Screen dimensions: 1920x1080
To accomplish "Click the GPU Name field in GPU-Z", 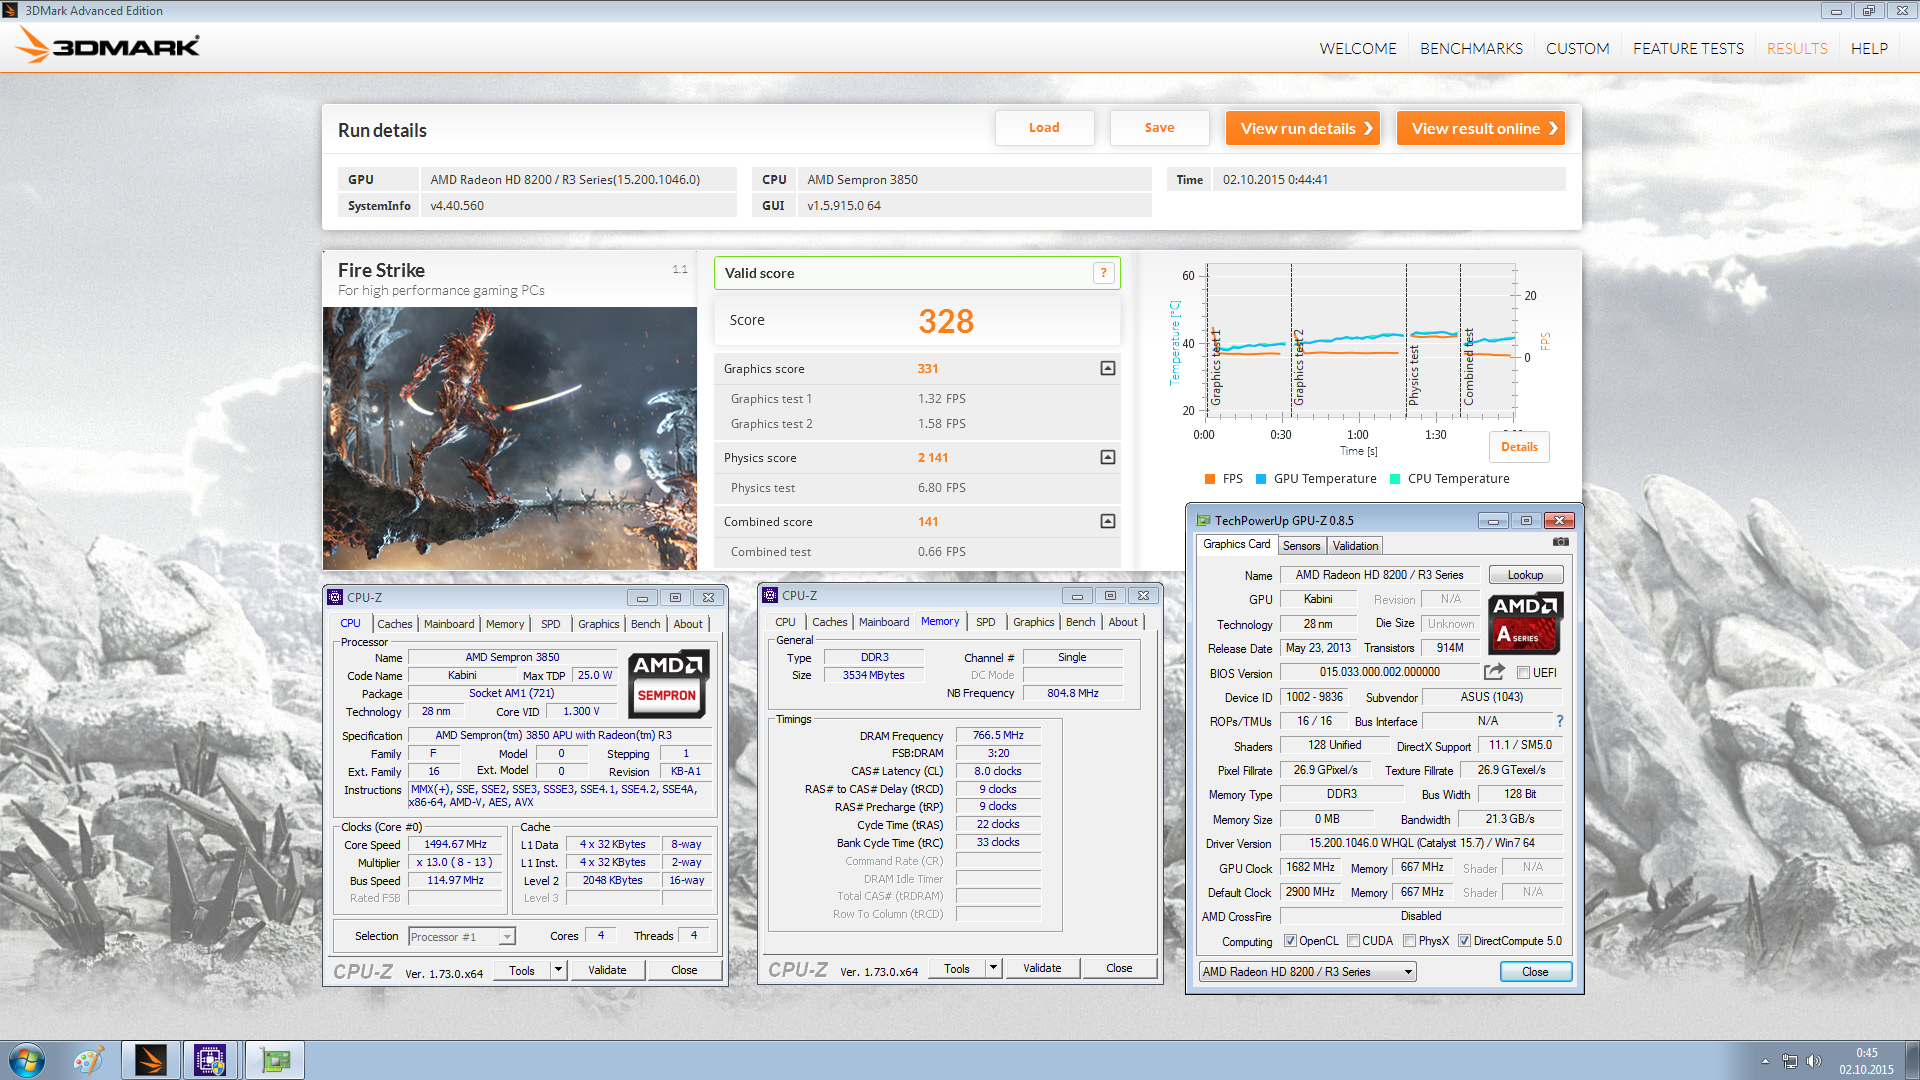I will point(1379,575).
